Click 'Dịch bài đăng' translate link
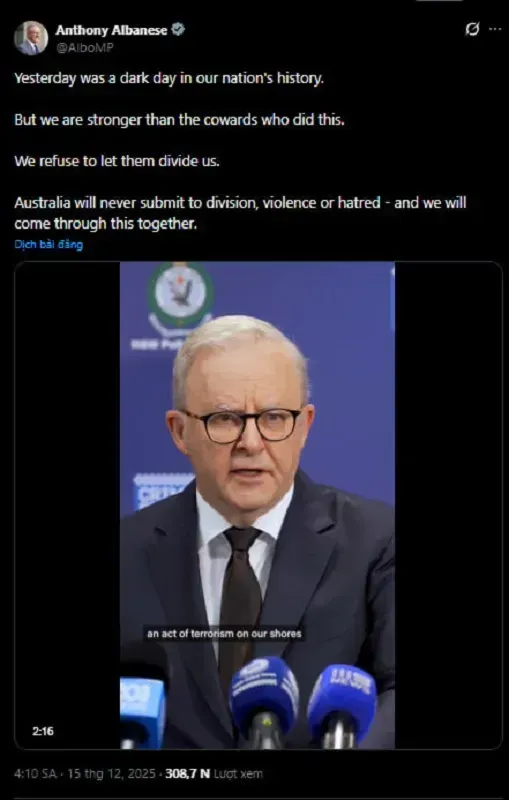The width and height of the screenshot is (509, 800). point(48,244)
